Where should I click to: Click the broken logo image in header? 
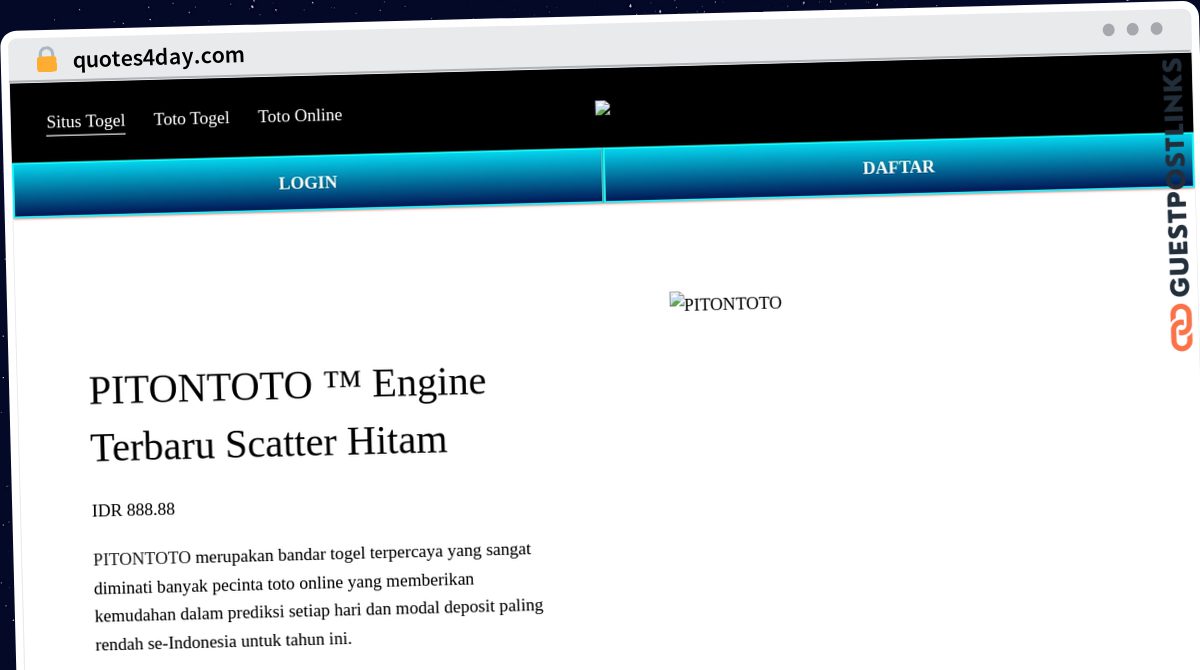point(603,108)
